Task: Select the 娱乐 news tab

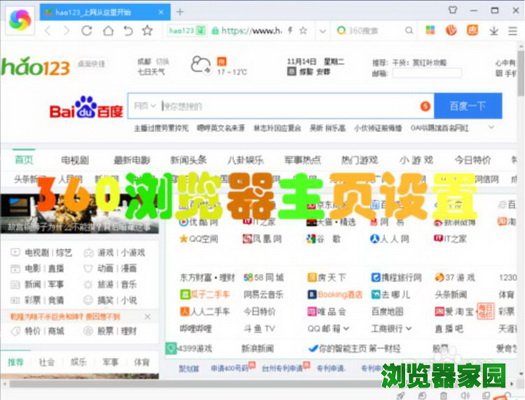Action: point(78,362)
